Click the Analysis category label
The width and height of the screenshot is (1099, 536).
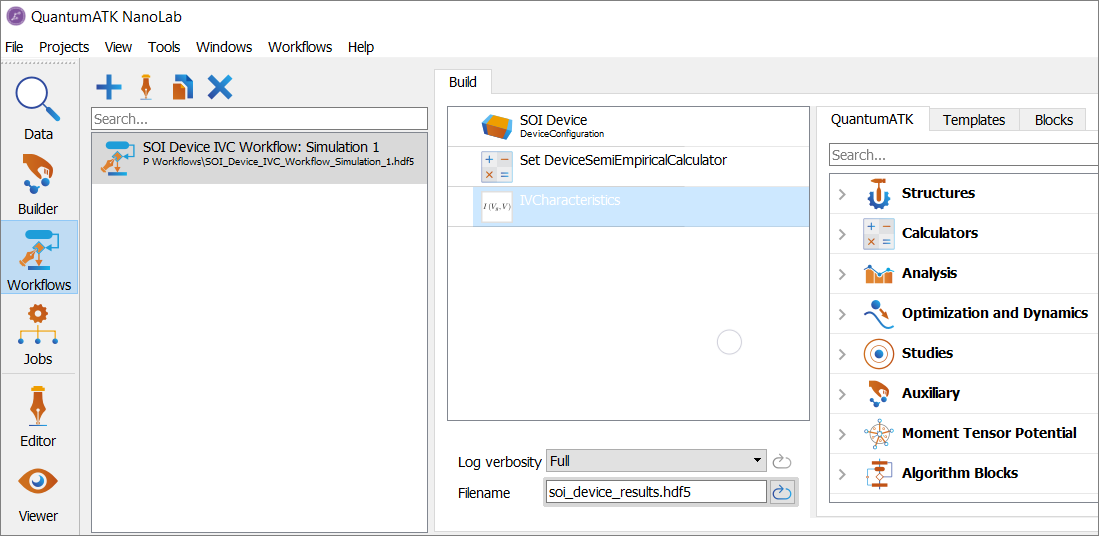point(929,273)
